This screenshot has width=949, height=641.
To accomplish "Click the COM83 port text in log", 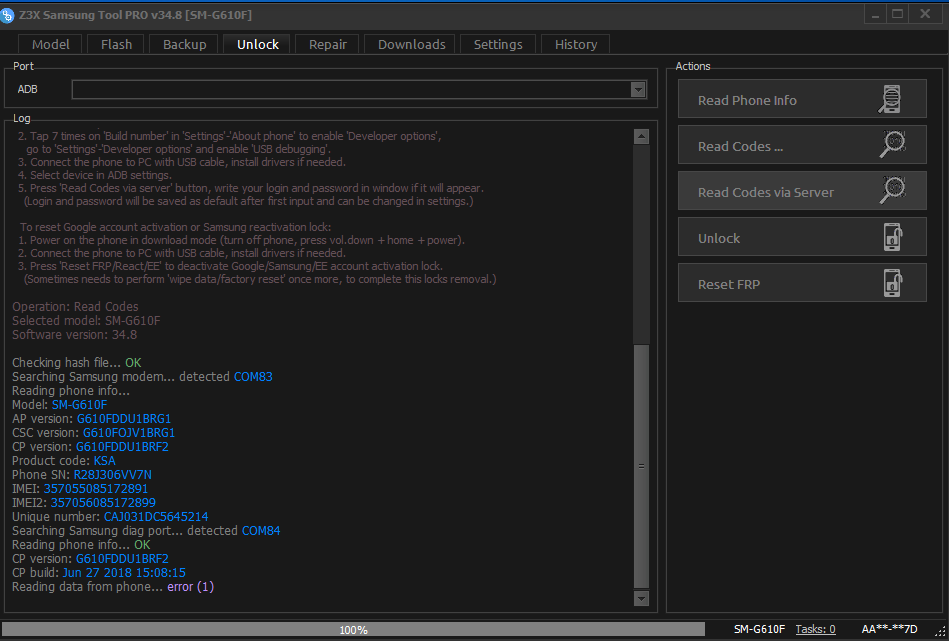I will coord(253,376).
